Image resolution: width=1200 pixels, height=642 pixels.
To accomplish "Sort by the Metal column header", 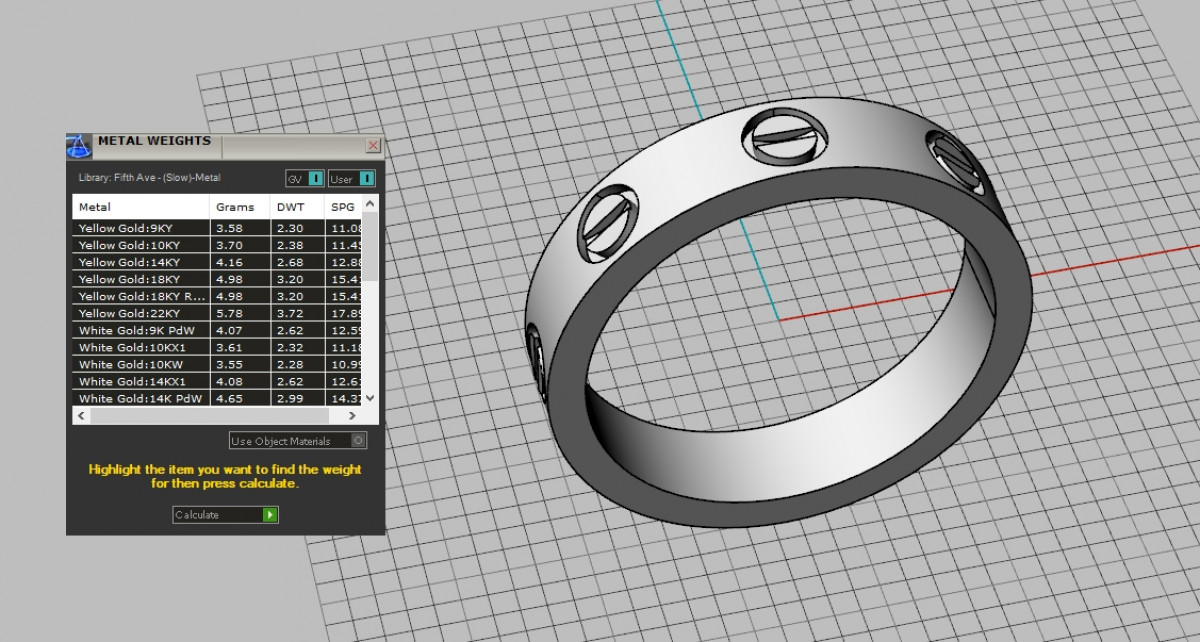I will (140, 207).
